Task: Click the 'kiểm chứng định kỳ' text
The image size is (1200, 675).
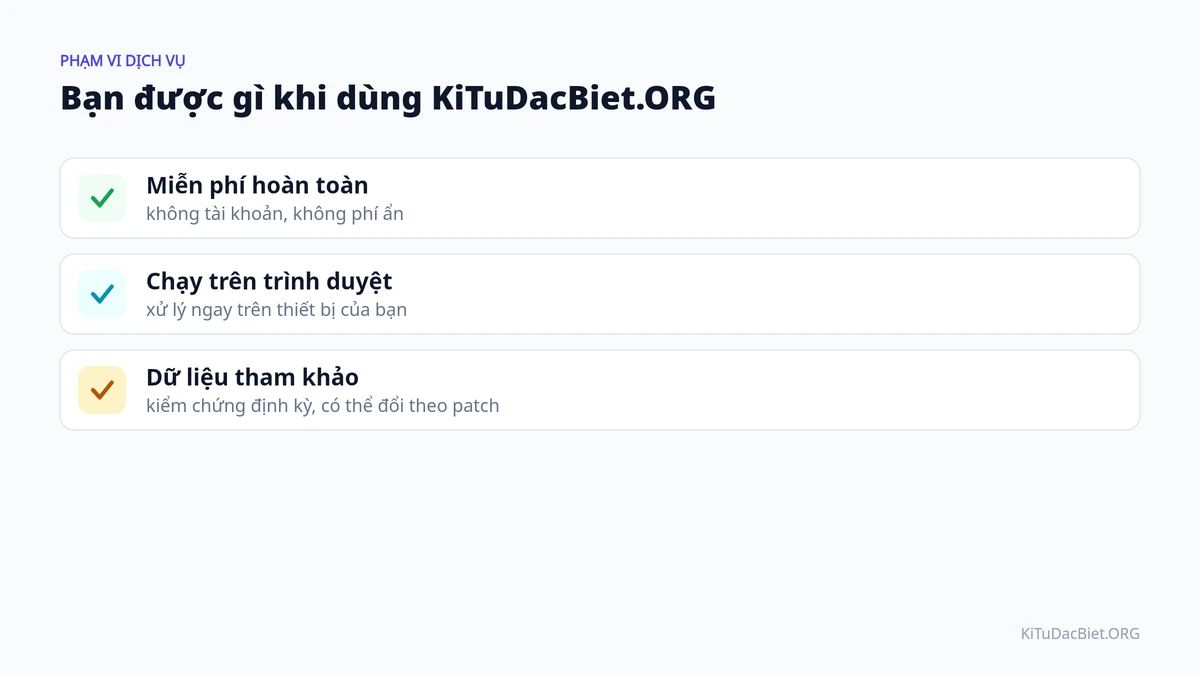Action: pos(231,405)
